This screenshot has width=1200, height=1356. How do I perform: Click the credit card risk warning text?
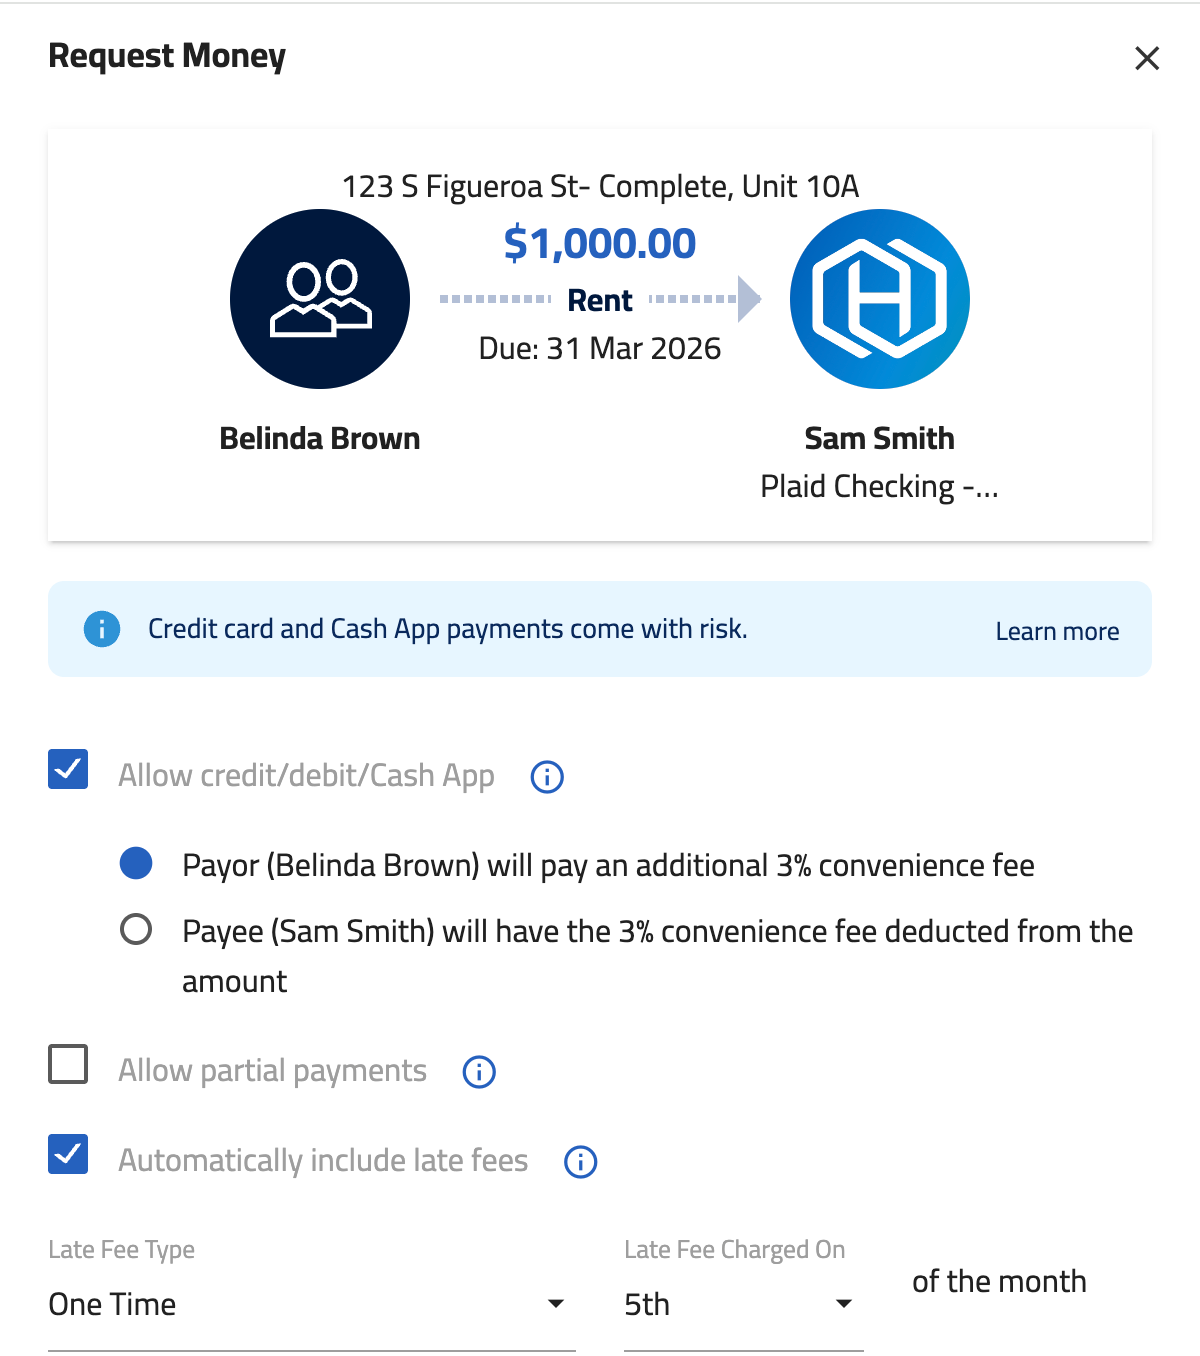448,629
